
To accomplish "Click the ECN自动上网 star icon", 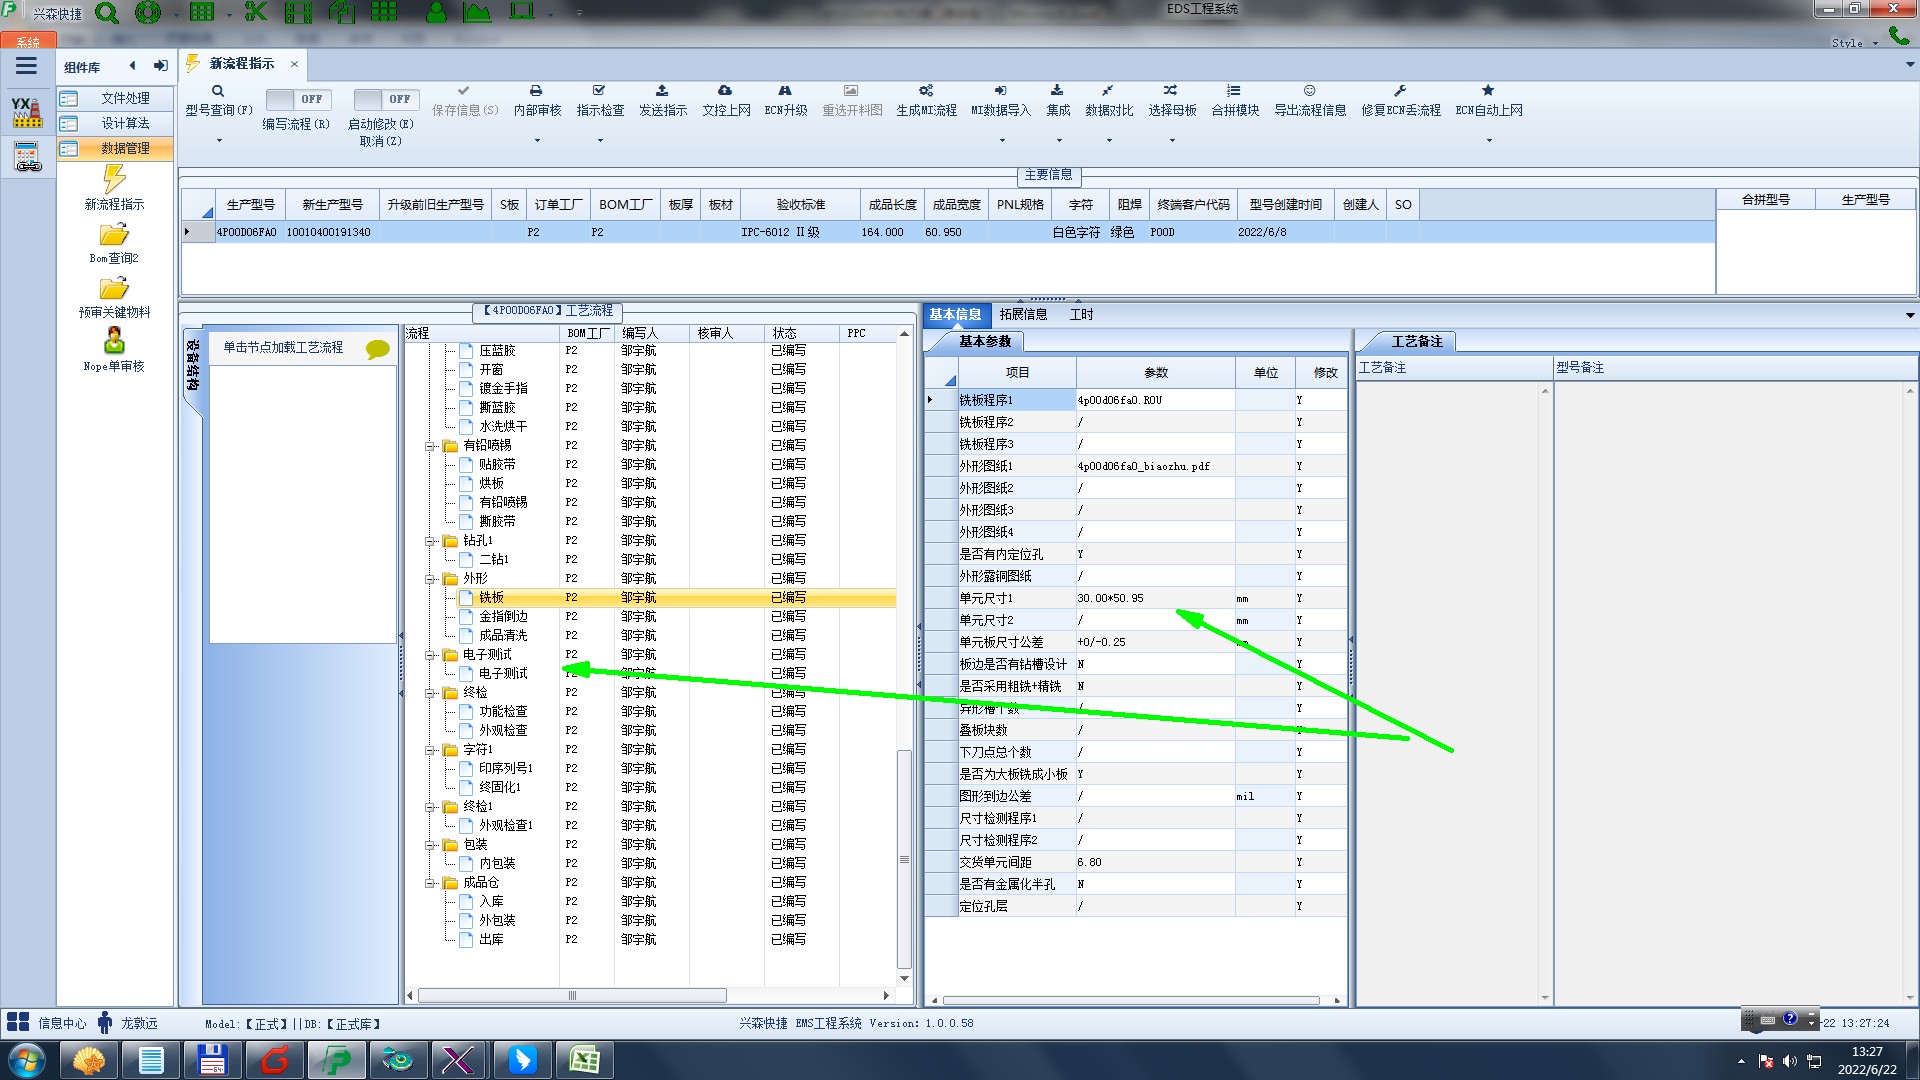I will point(1488,91).
